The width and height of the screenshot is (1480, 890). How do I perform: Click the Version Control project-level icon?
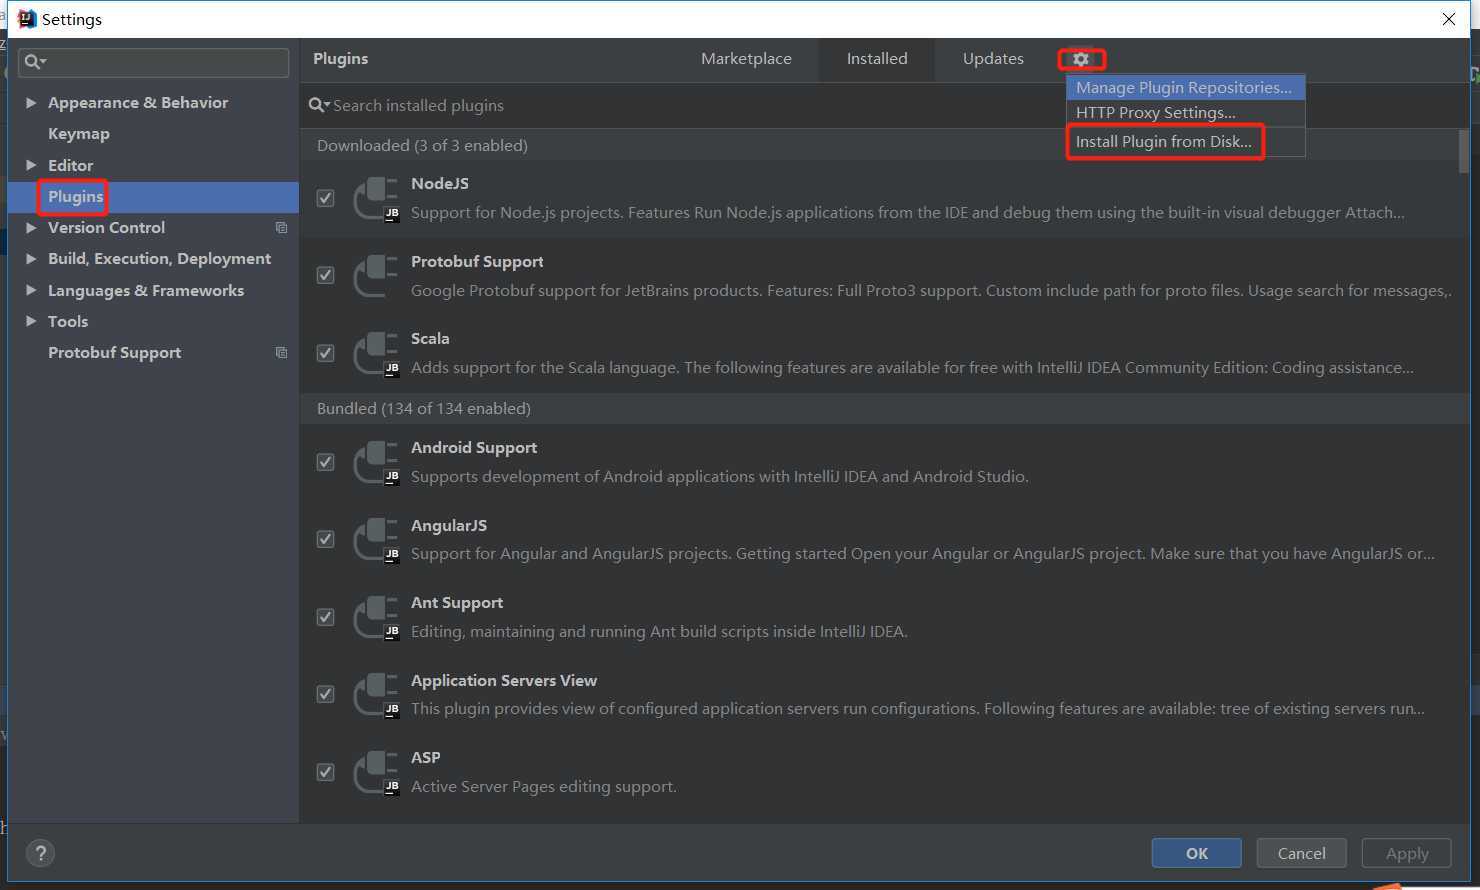(x=281, y=228)
